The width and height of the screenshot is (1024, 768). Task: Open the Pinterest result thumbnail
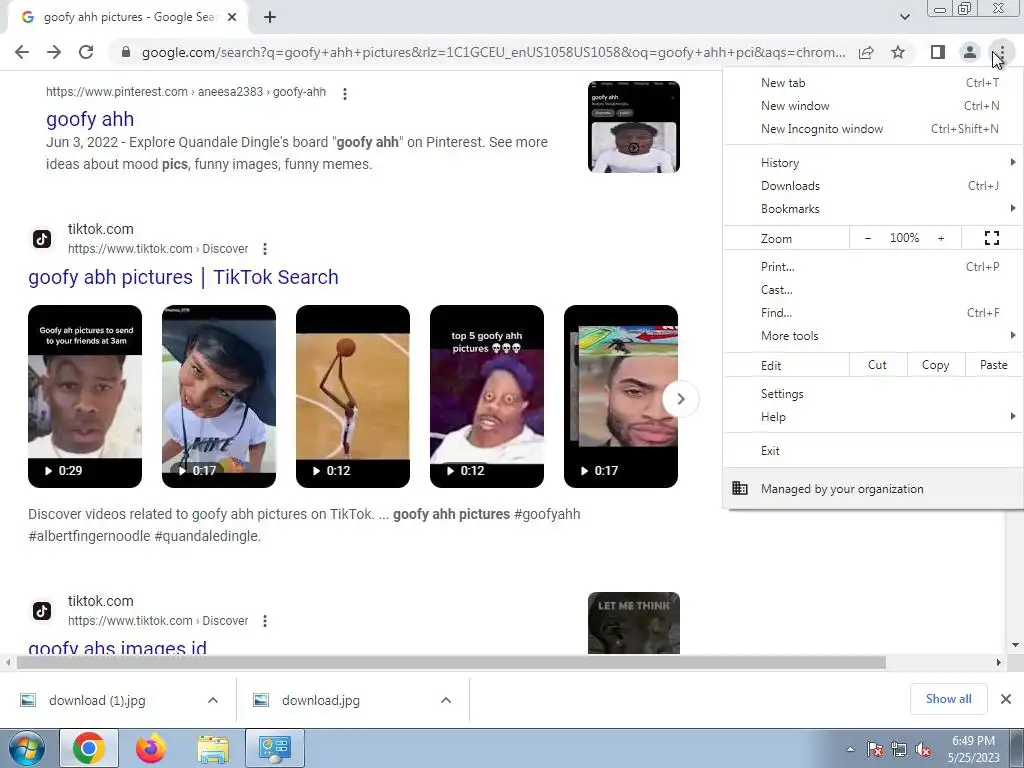[x=633, y=127]
